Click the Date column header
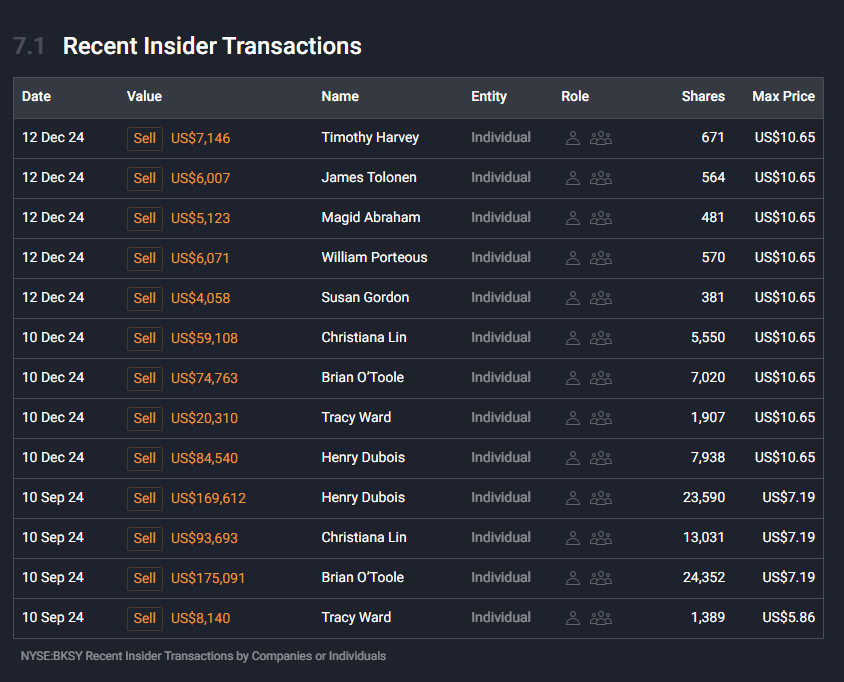The width and height of the screenshot is (844, 682). tap(36, 96)
